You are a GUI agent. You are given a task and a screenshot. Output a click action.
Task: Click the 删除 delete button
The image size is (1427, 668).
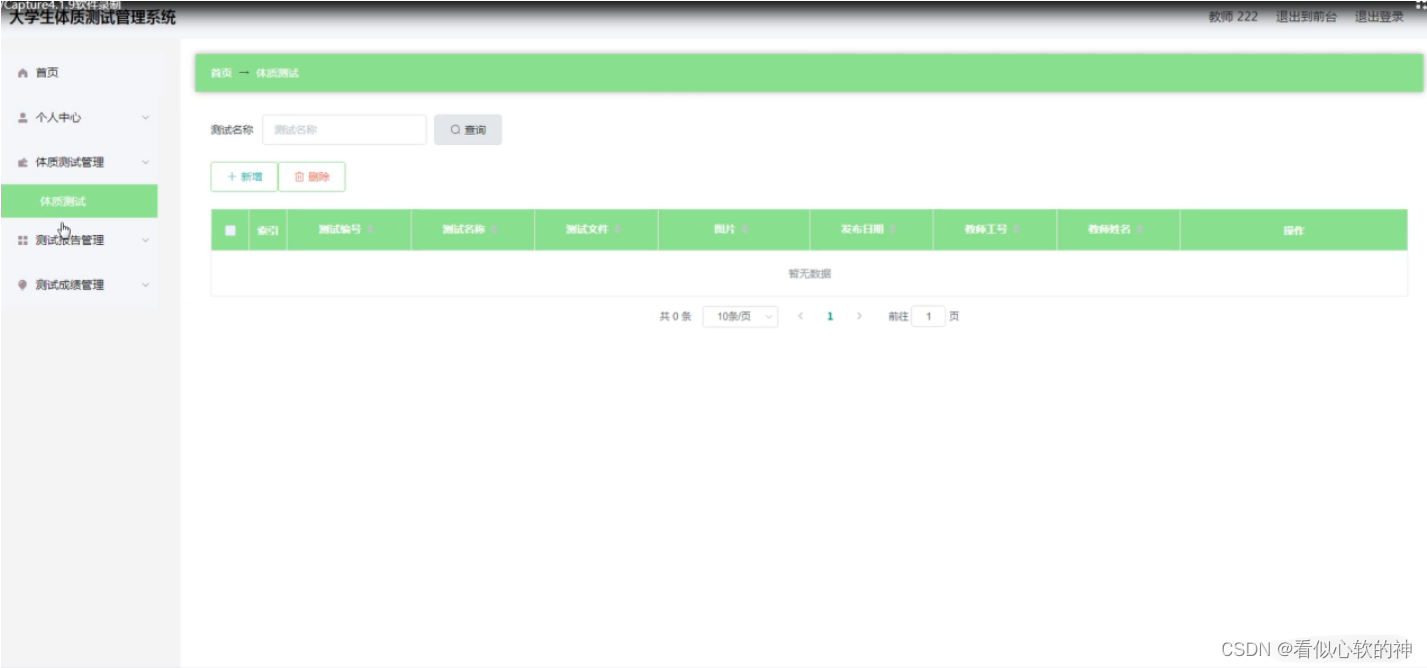click(x=312, y=177)
